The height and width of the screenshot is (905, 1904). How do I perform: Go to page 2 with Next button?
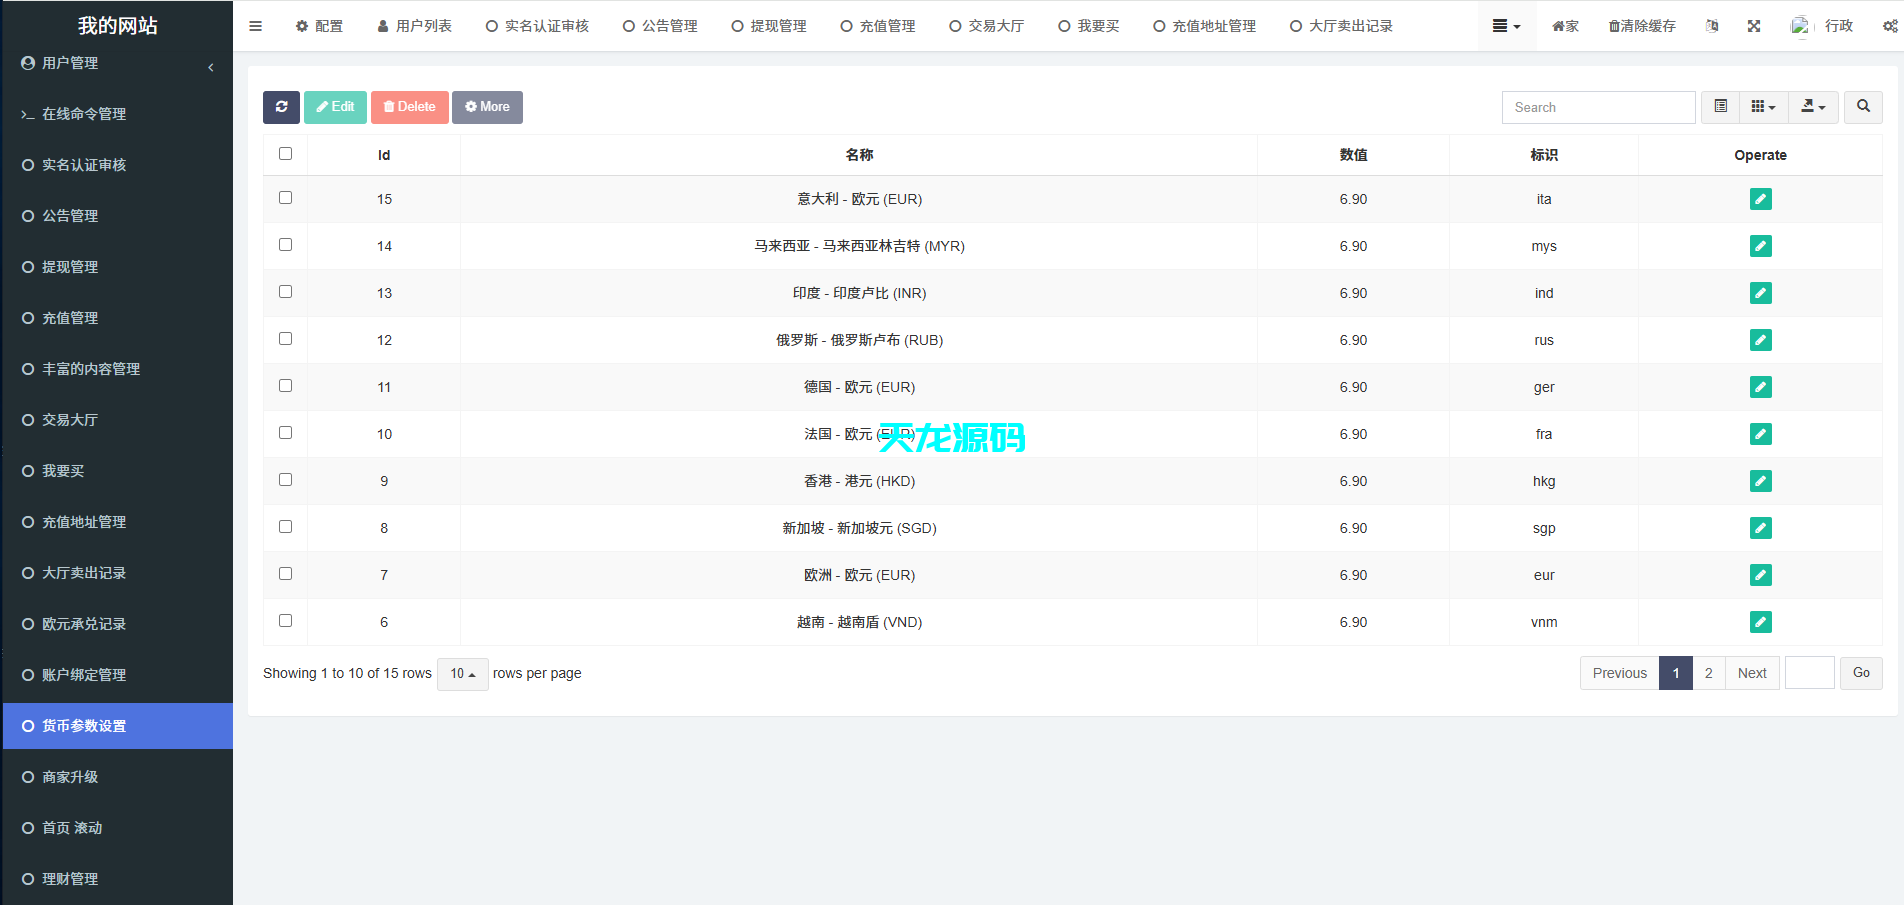(x=1752, y=673)
